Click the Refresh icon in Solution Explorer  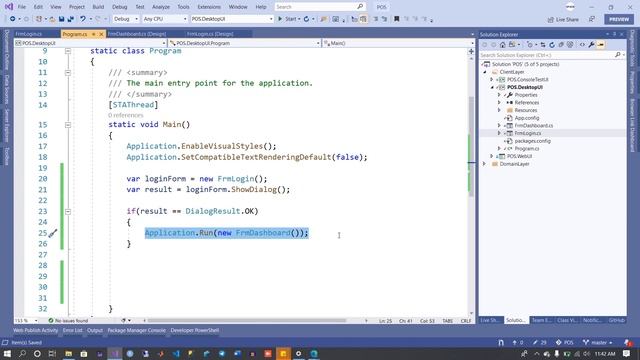552,45
